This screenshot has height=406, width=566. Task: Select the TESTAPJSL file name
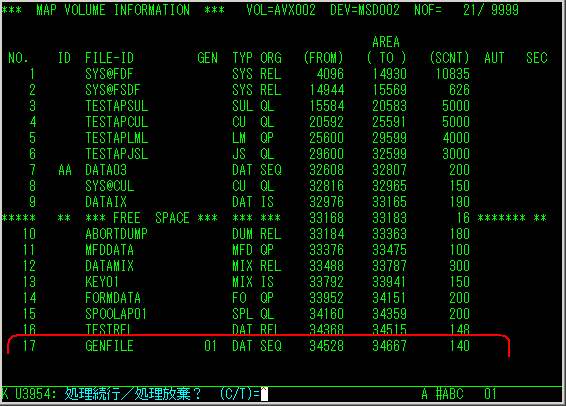coord(117,154)
